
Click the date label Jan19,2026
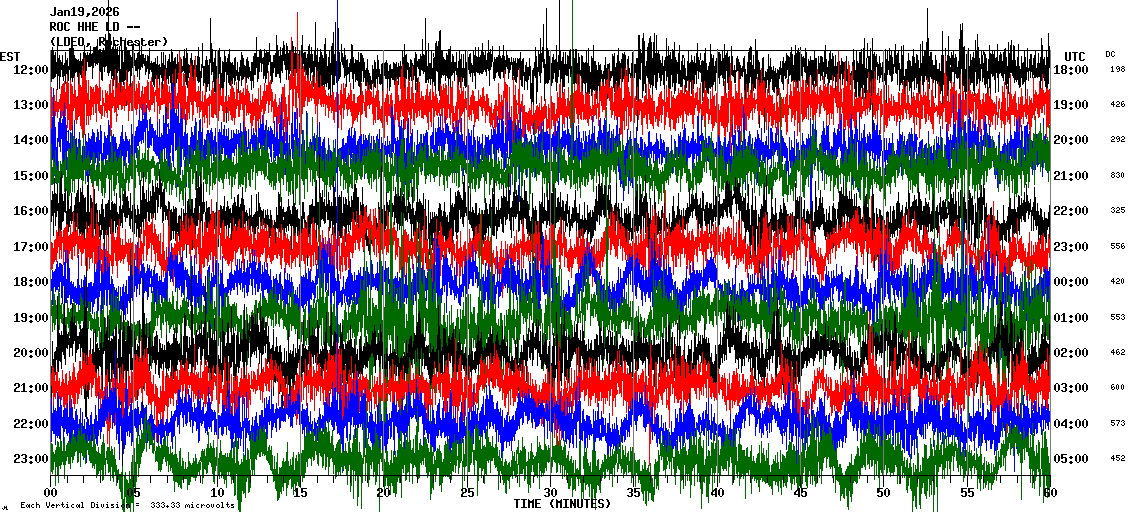[84, 12]
